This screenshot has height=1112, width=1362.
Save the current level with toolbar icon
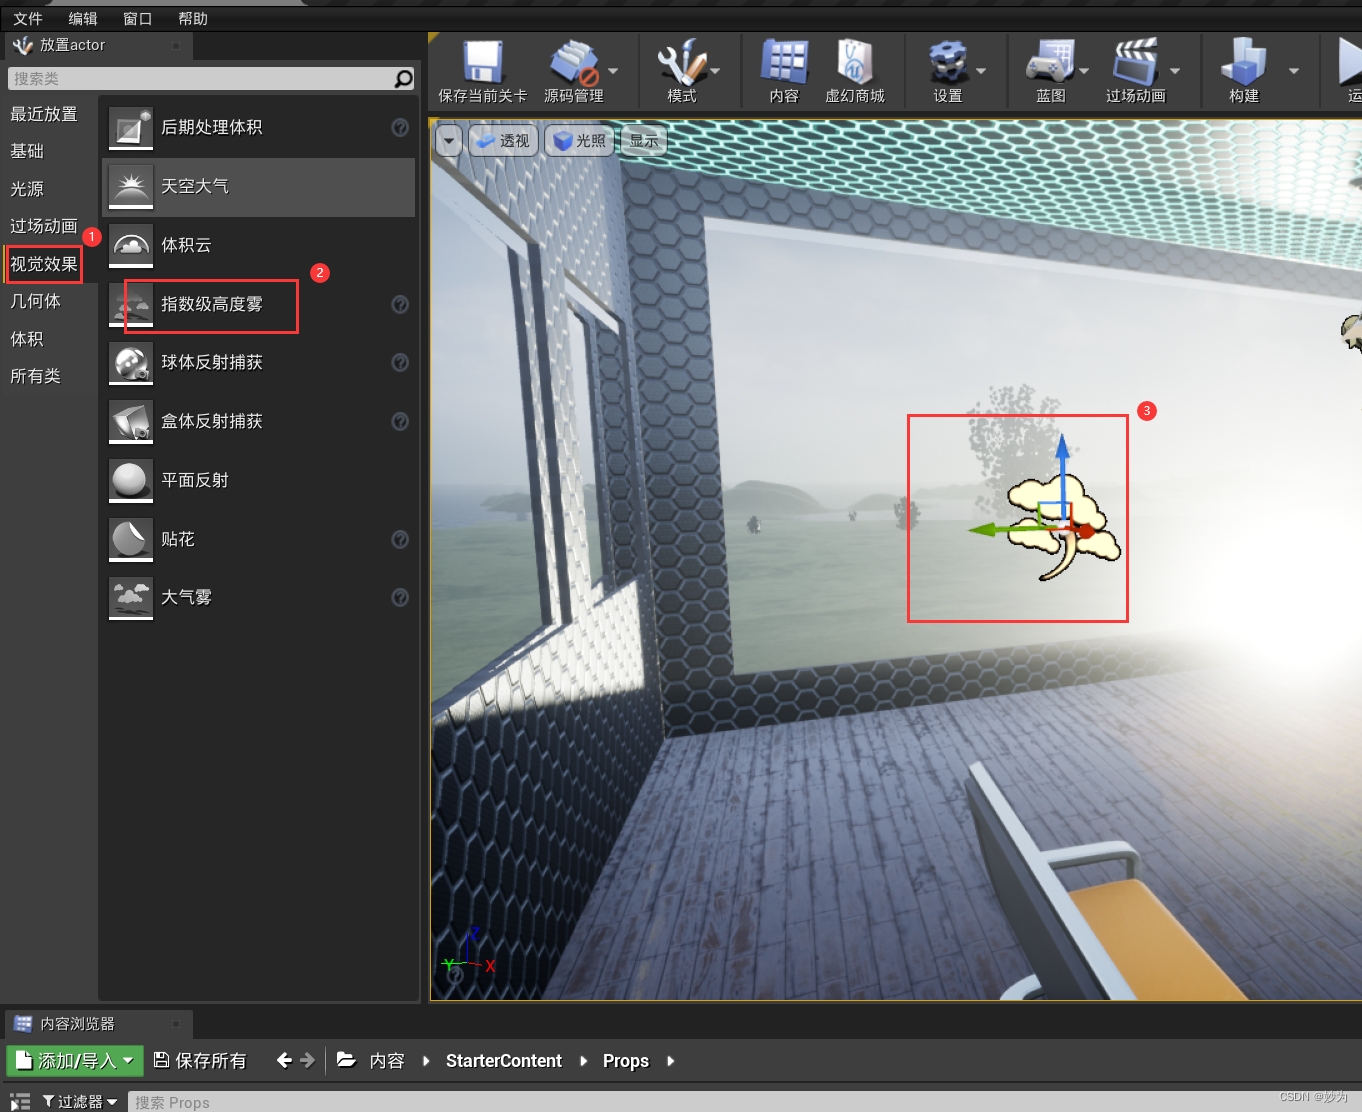pos(483,62)
